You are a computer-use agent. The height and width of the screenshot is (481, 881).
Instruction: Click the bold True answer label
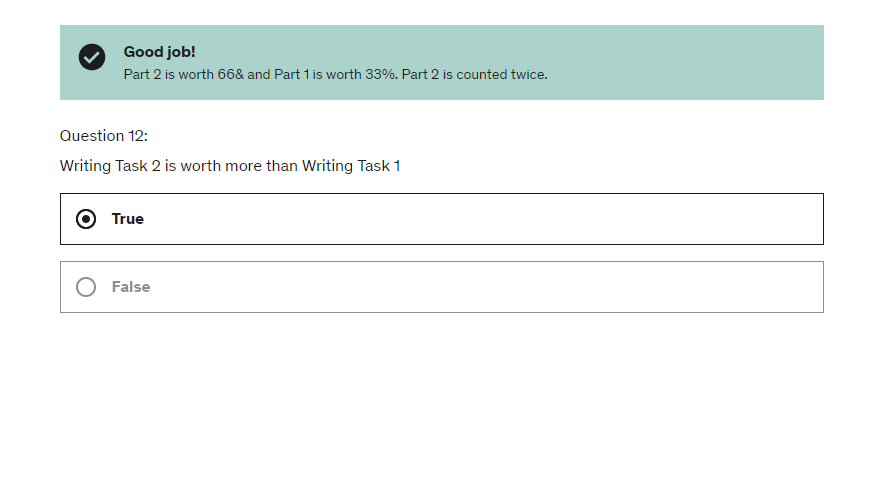128,219
